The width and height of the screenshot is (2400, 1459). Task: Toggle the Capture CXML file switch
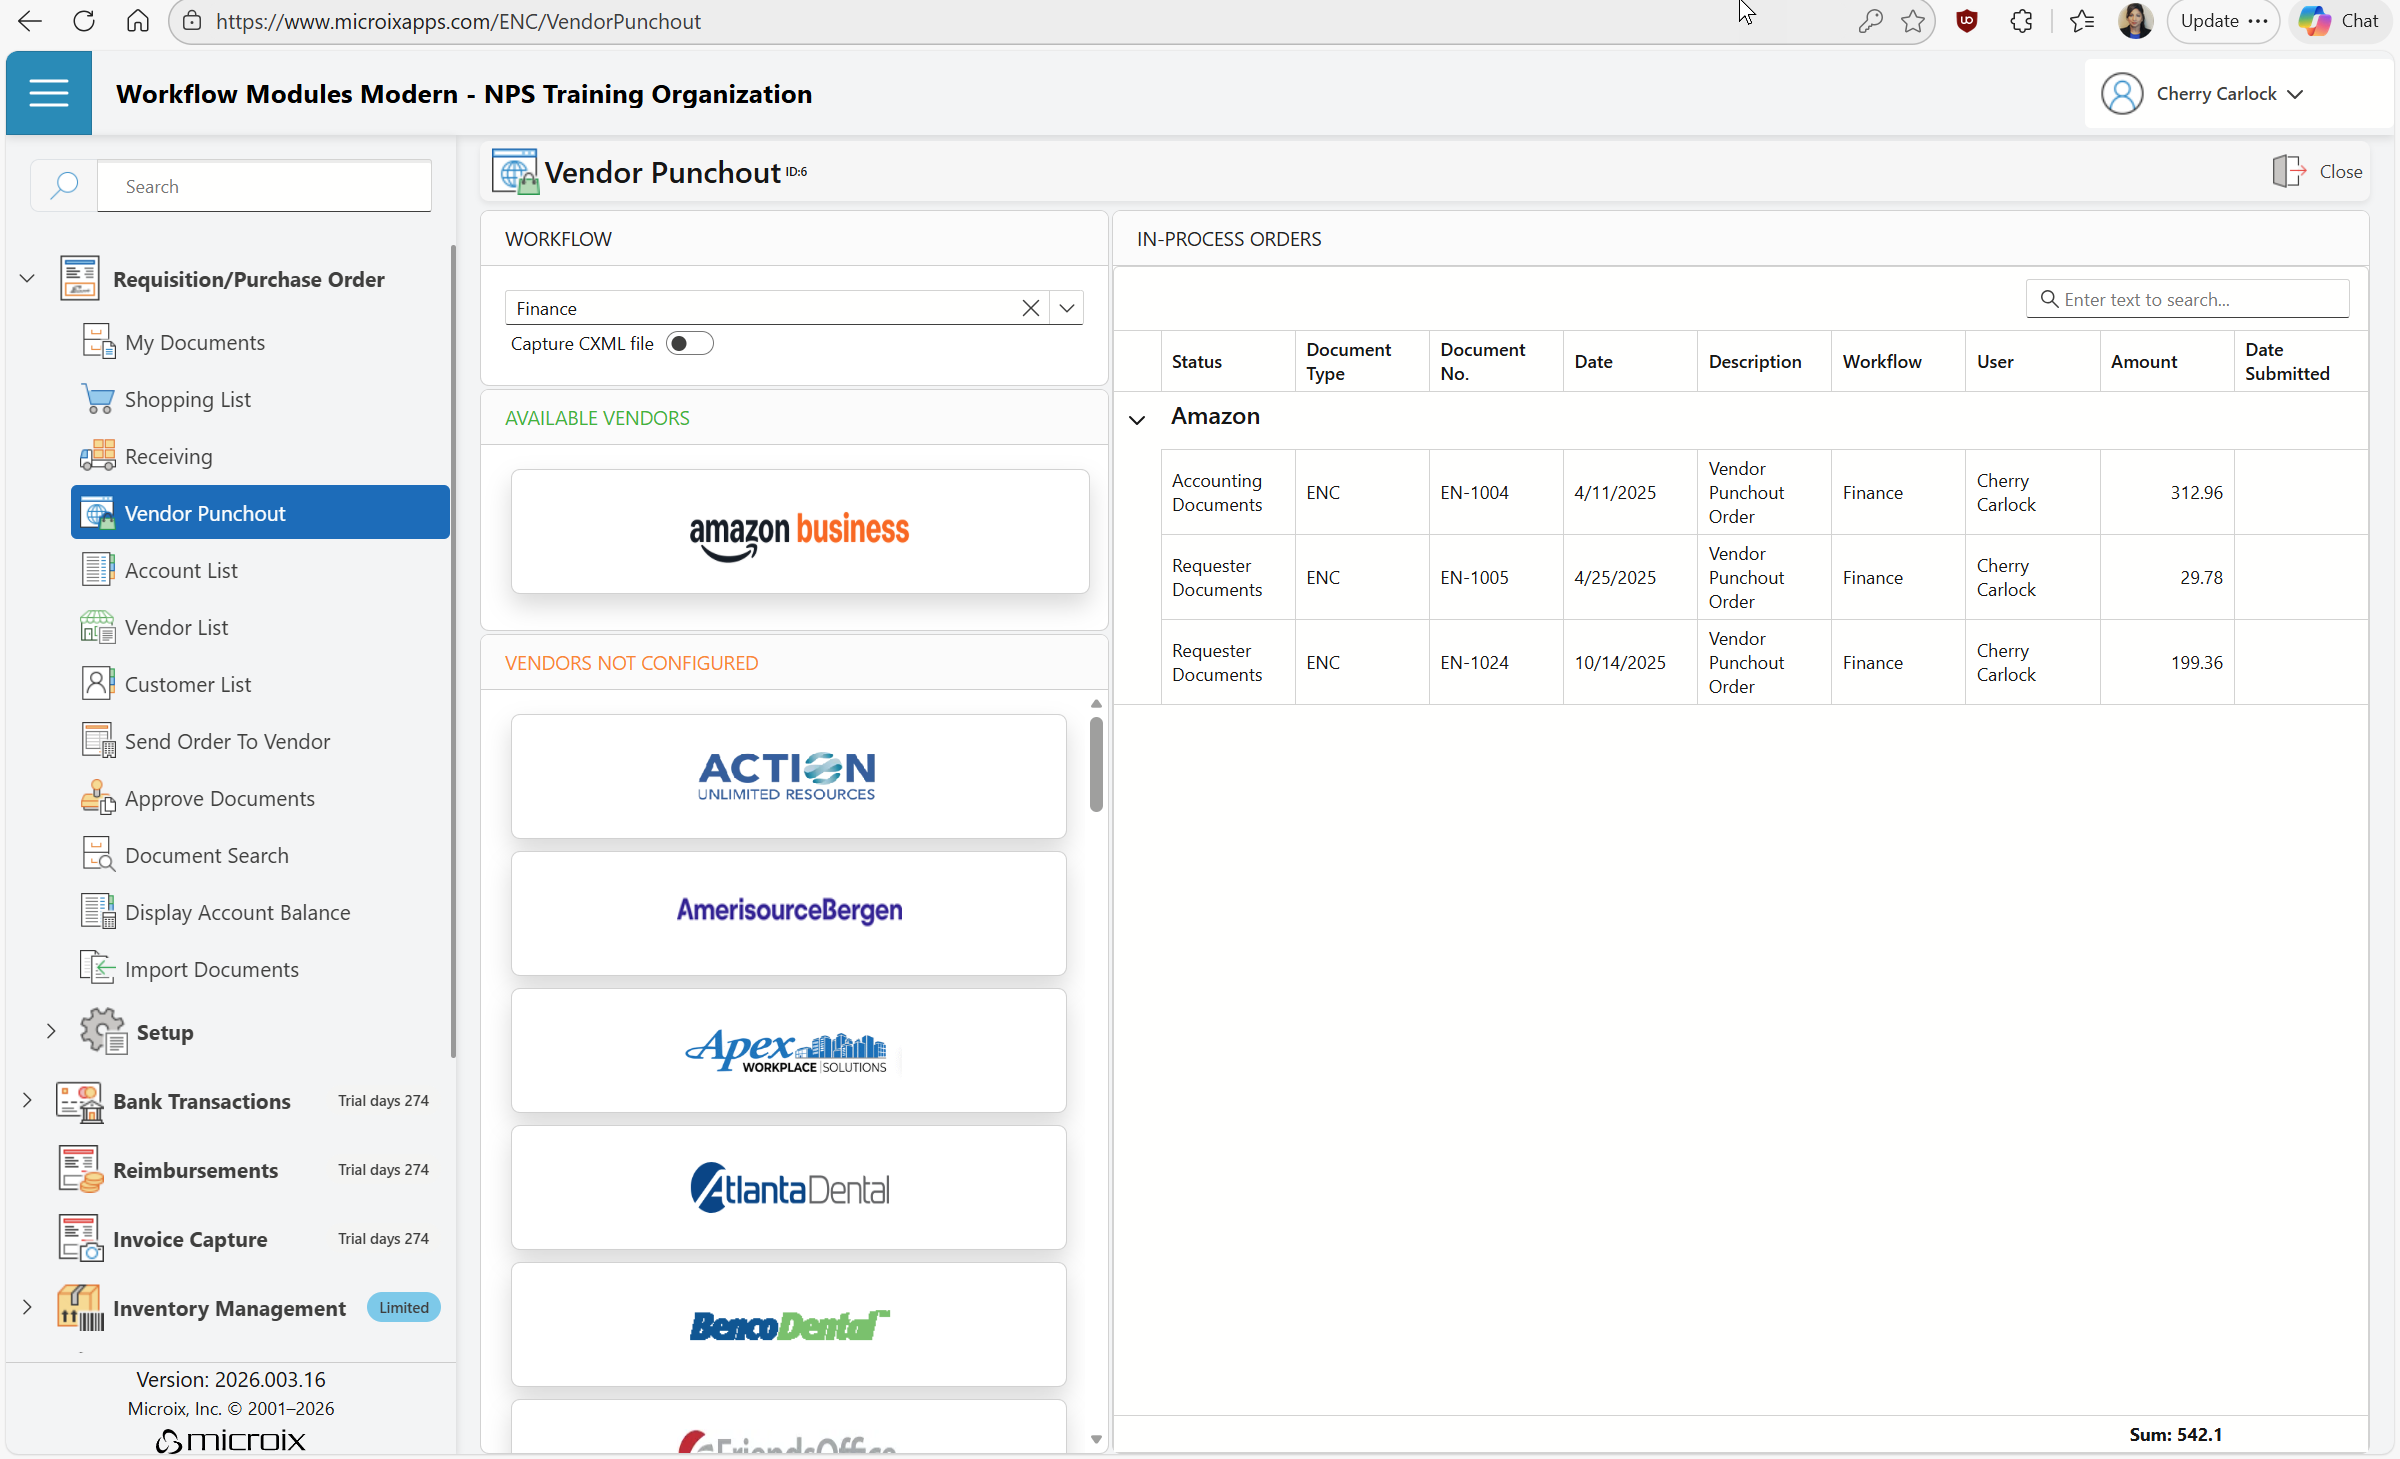689,344
